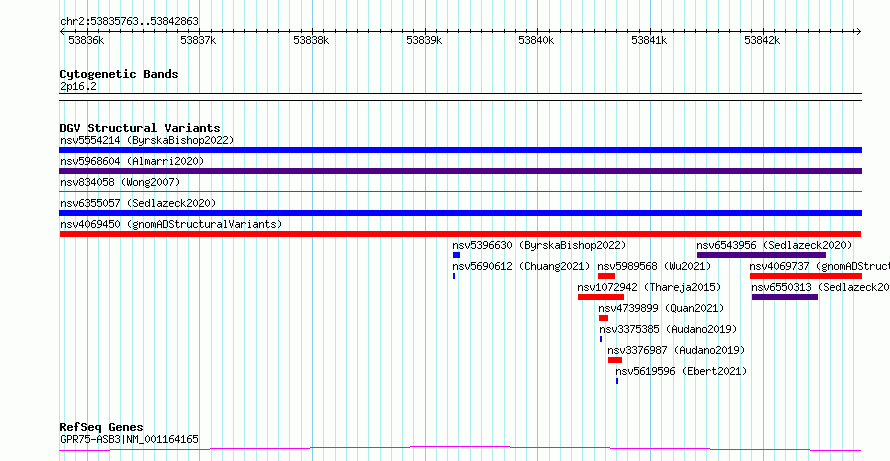Click the thin brown nsv834058 variant line
The width and height of the screenshot is (890, 461).
pos(460,192)
